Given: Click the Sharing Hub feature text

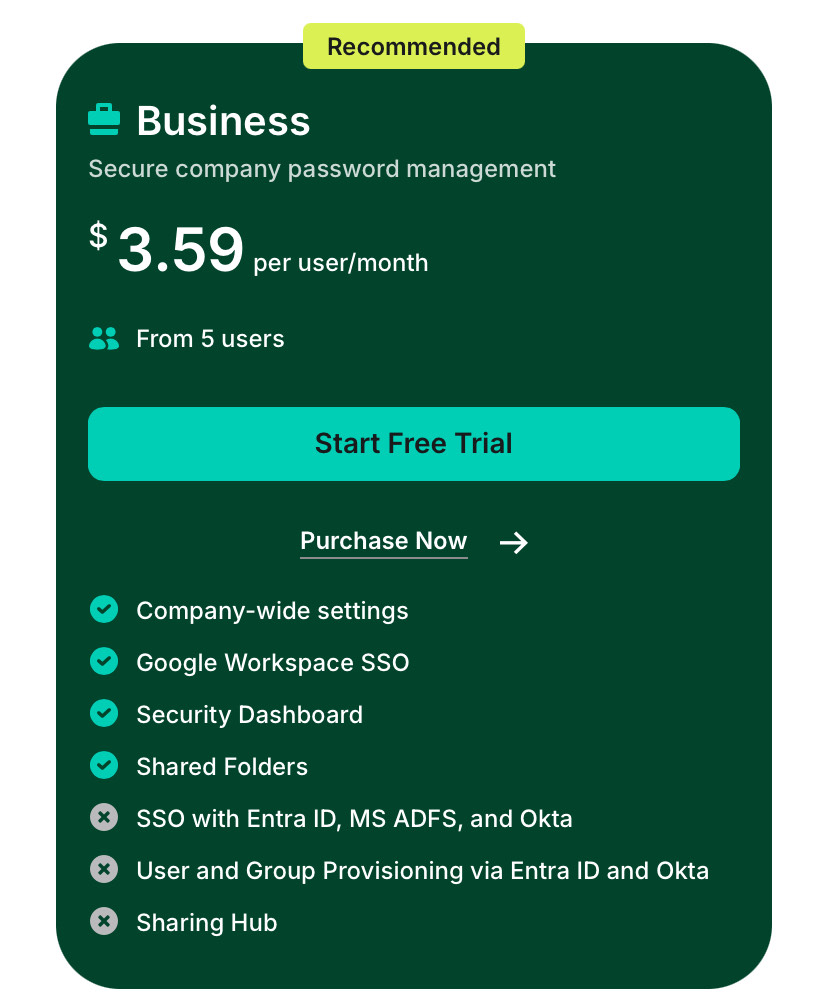Looking at the screenshot, I should pyautogui.click(x=207, y=923).
